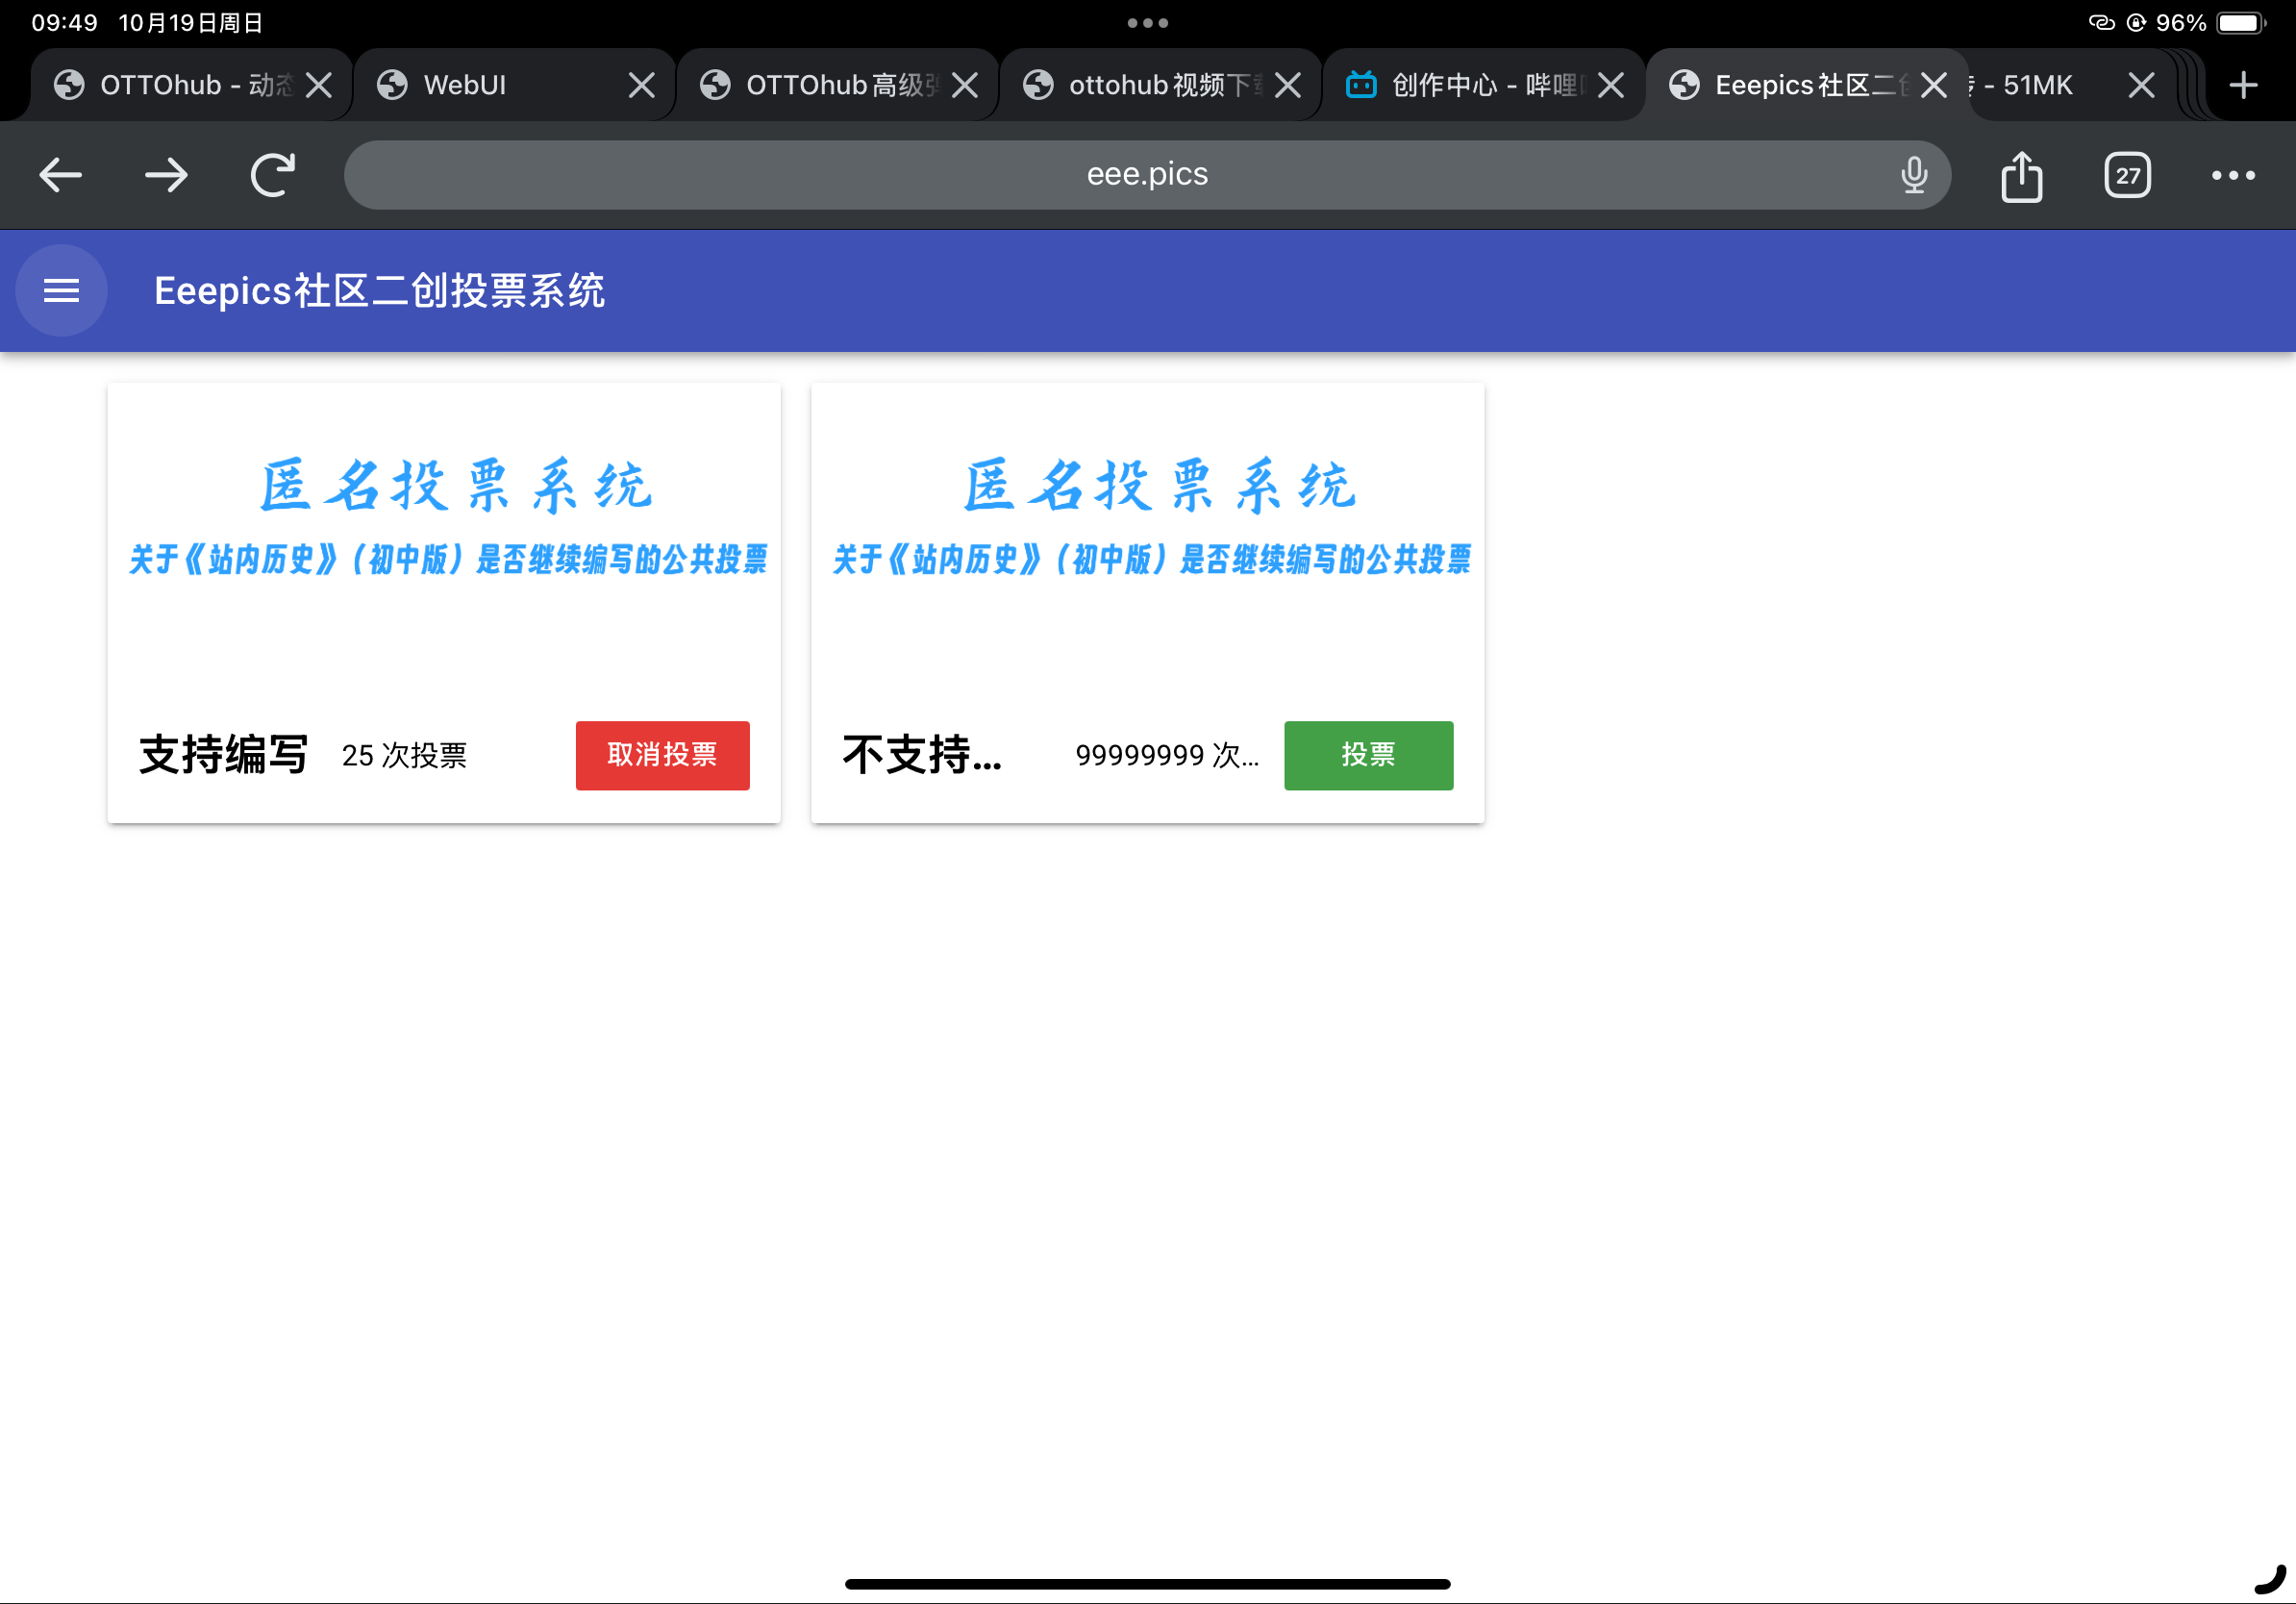The width and height of the screenshot is (2296, 1604).
Task: Tap the multitasking three dots at top
Action: coord(1147,22)
